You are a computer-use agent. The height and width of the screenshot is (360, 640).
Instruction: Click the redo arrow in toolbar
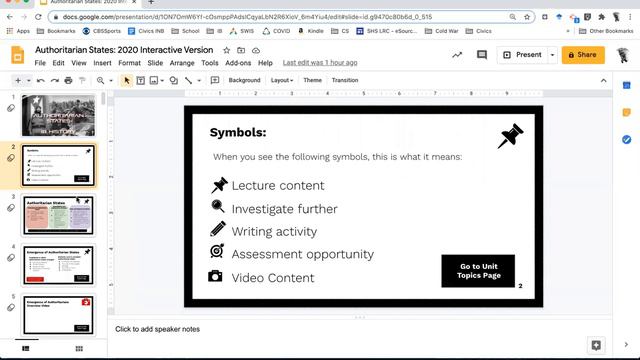(55, 80)
